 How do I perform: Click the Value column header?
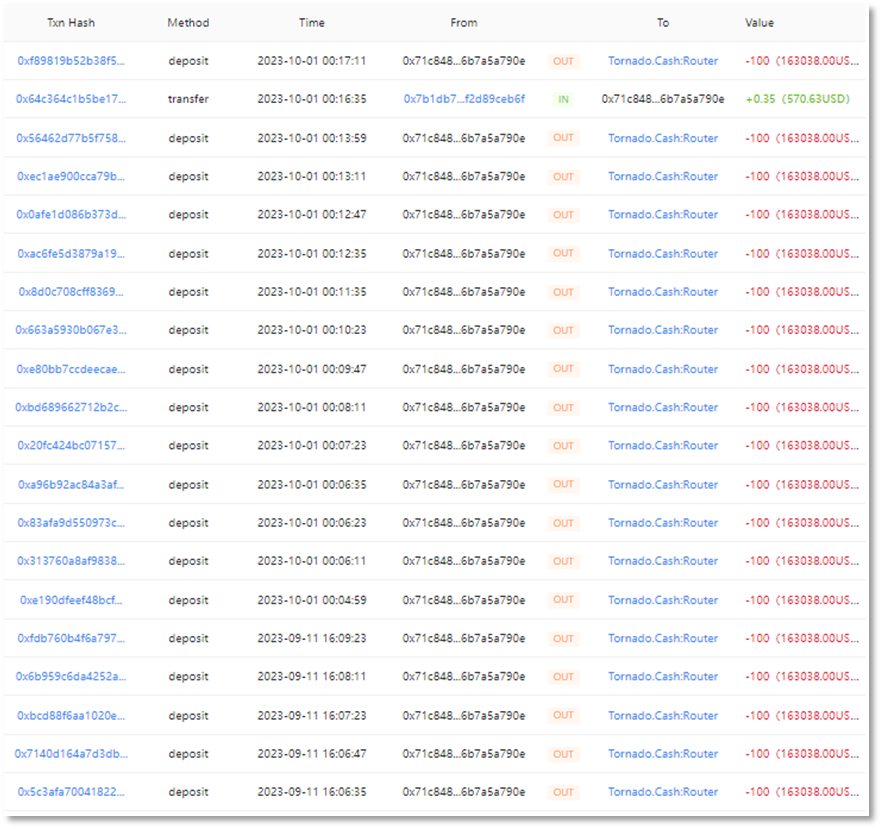[x=759, y=22]
